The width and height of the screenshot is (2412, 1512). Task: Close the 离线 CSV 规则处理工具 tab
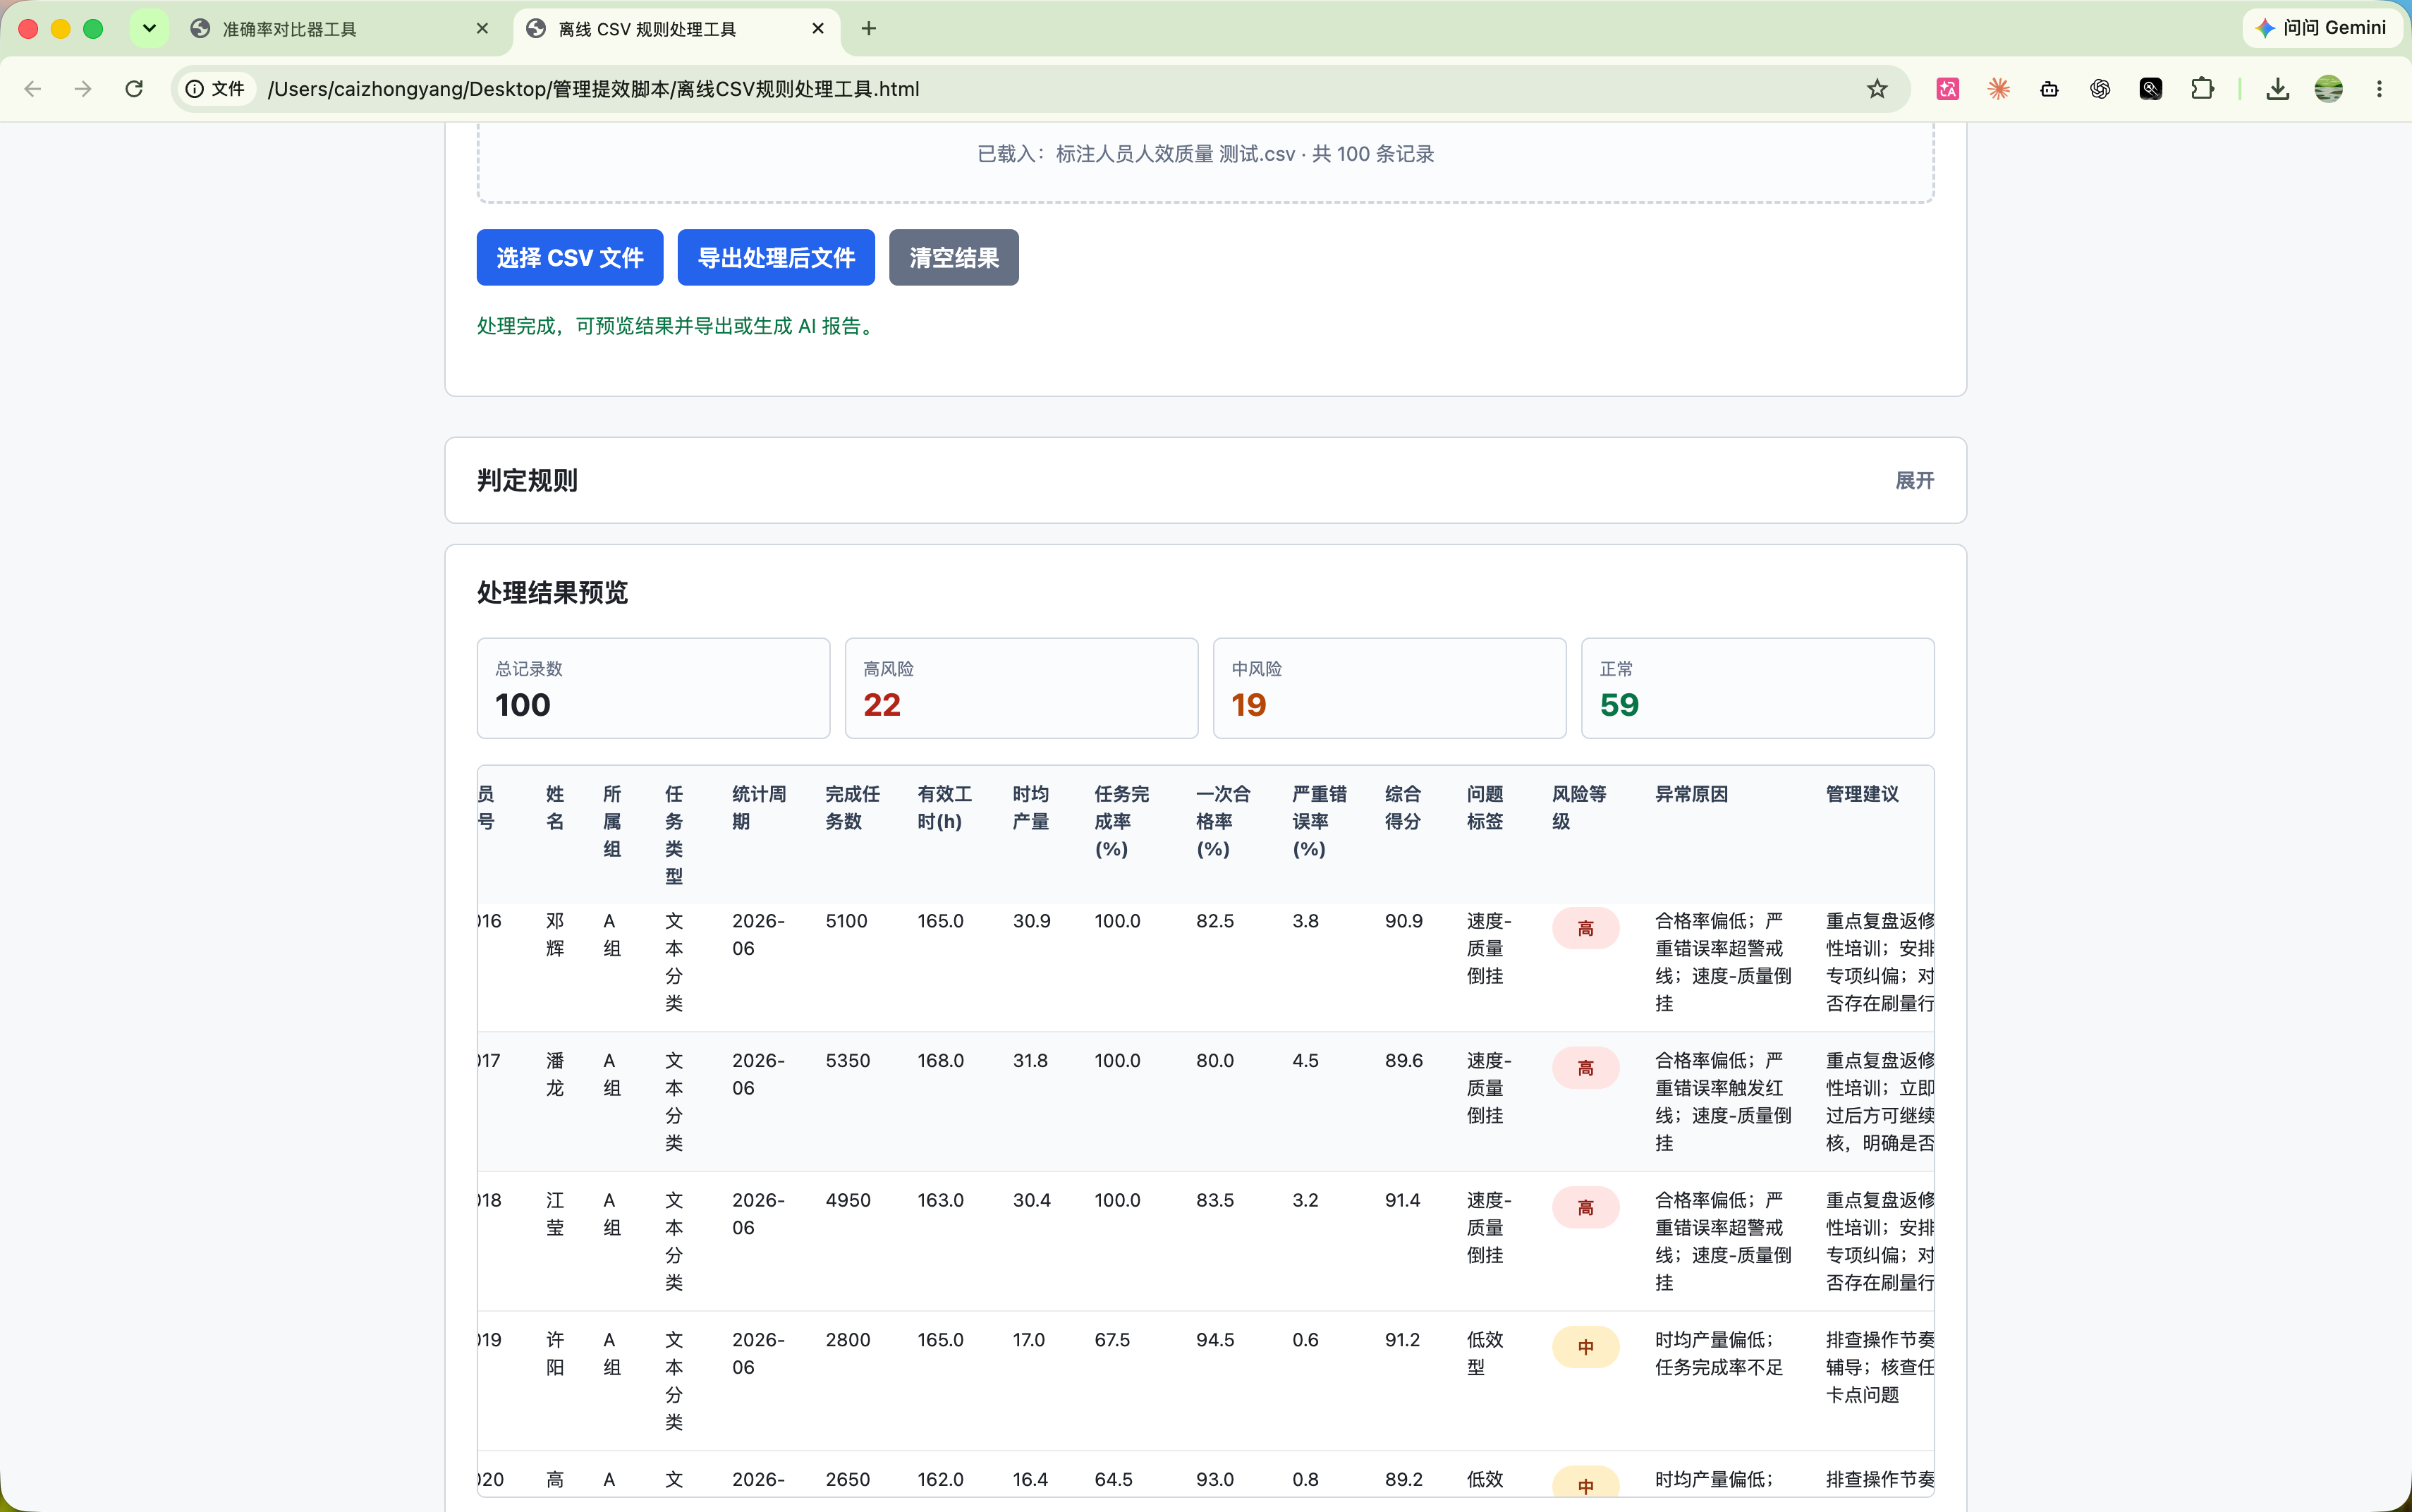(818, 29)
